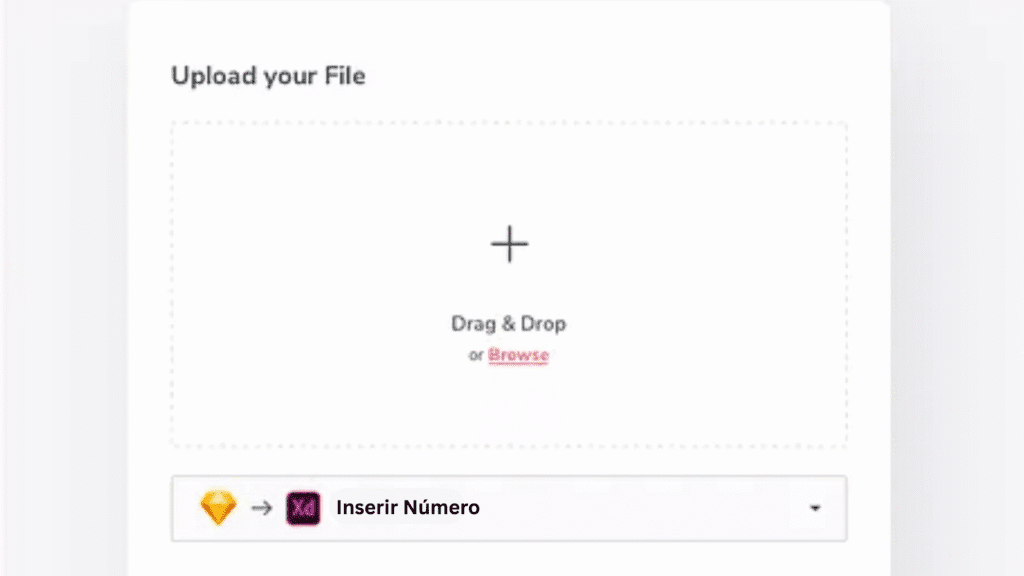
Task: Click white card area below conversion selector
Action: pos(509,560)
